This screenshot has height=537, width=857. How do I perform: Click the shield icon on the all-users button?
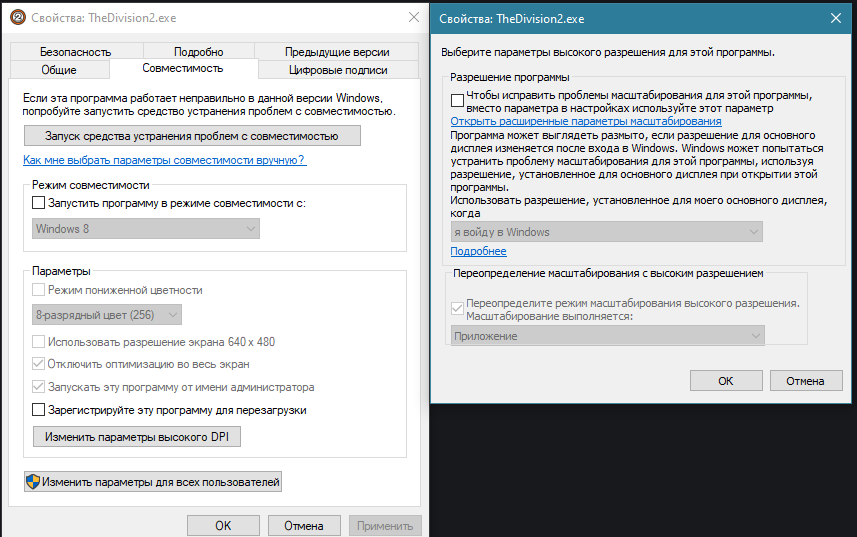pos(33,482)
